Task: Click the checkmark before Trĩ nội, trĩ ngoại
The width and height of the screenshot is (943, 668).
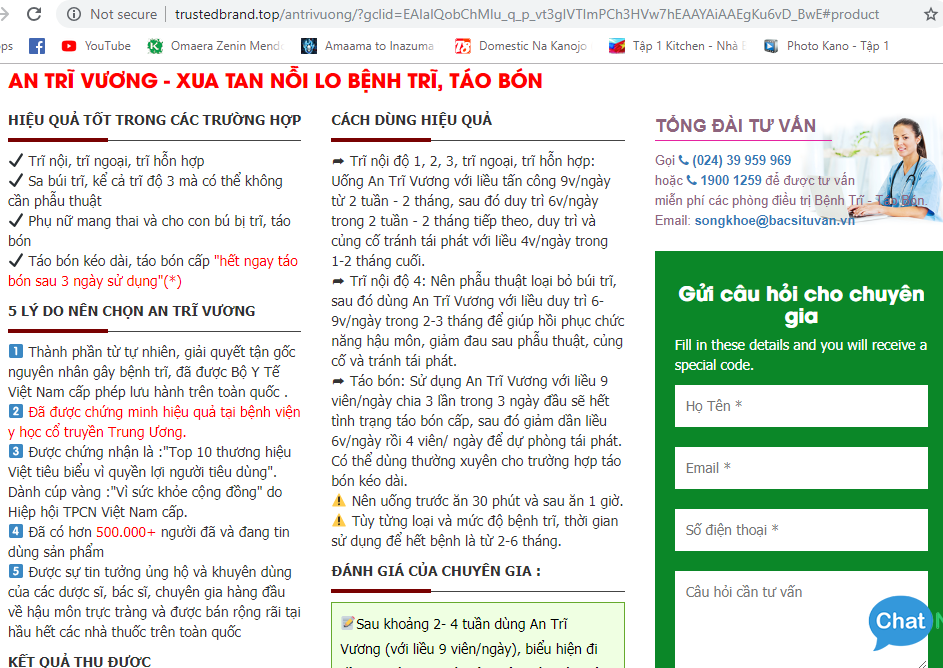Action: [16, 161]
